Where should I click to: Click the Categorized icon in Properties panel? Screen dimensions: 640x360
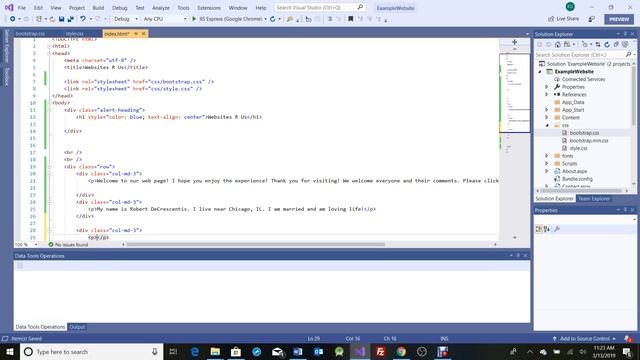(x=539, y=229)
